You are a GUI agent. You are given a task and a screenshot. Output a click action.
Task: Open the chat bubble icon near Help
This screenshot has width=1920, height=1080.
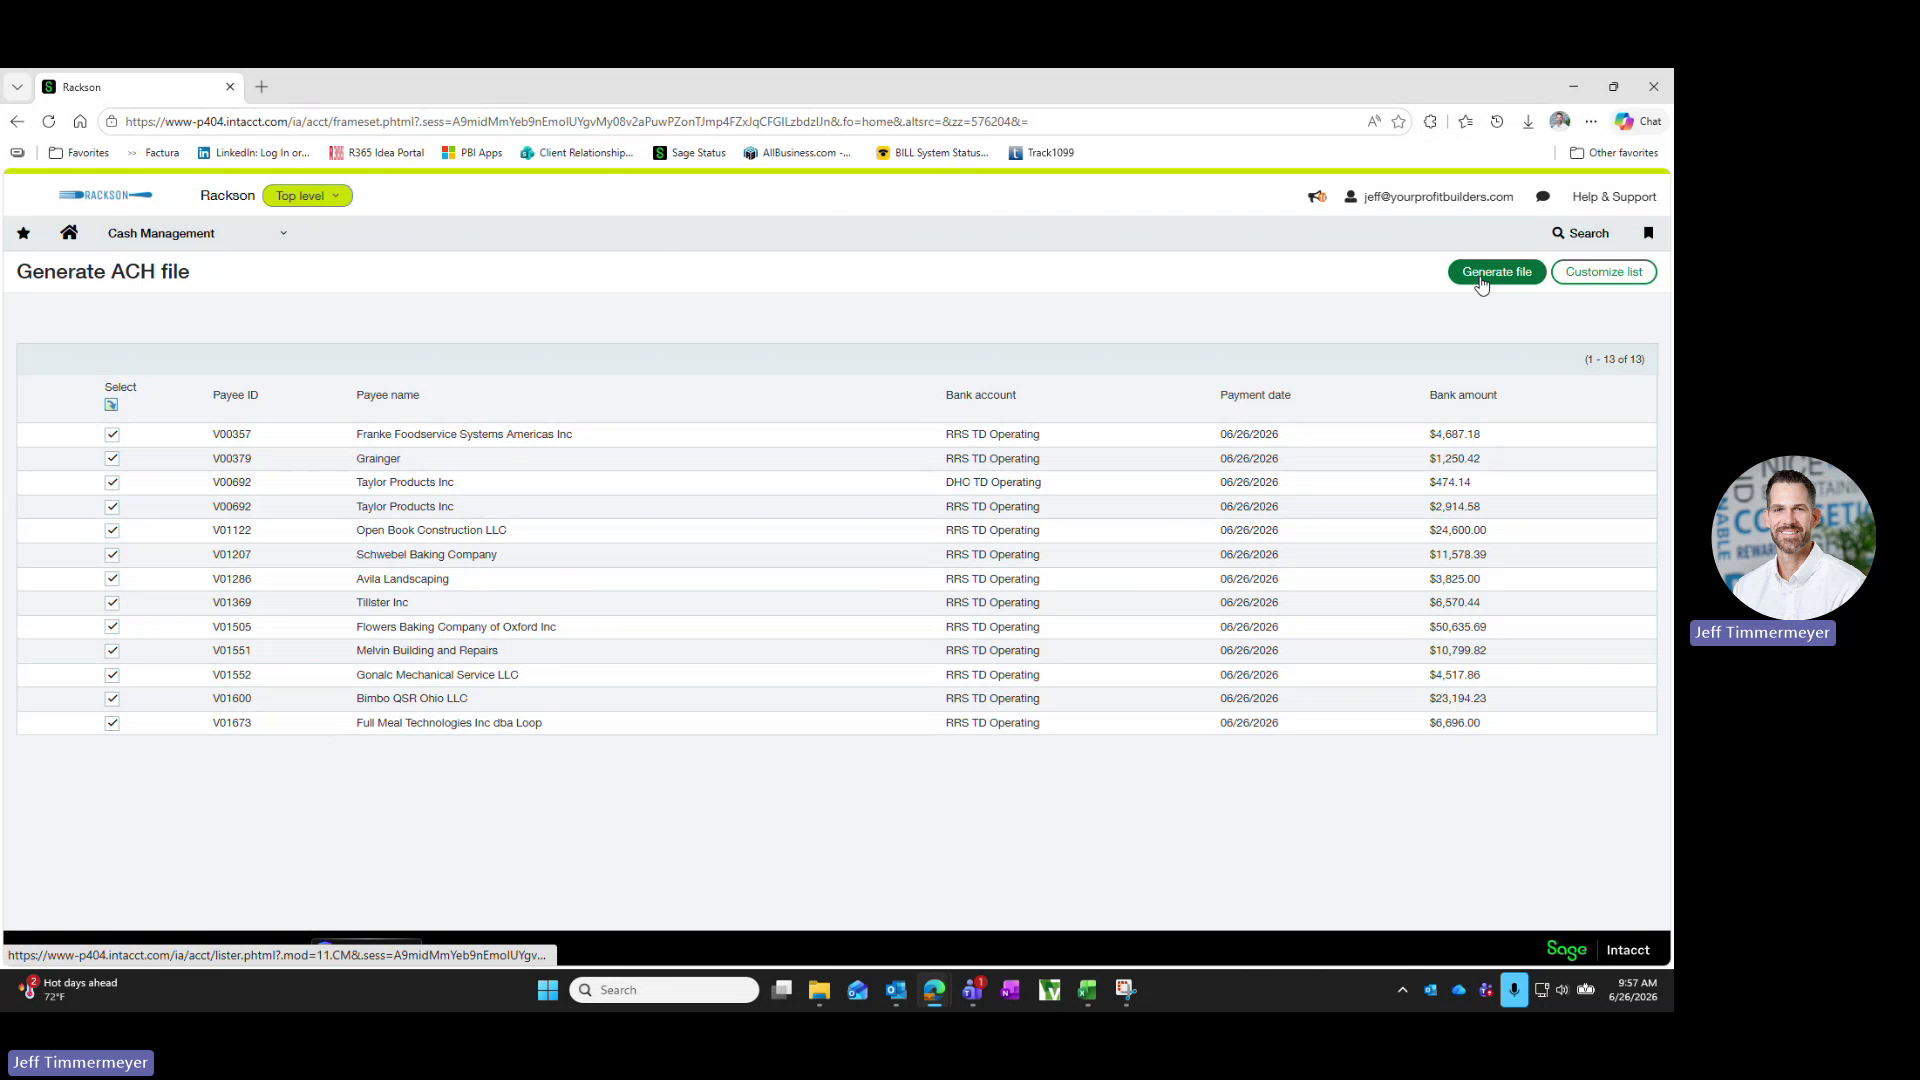[1543, 197]
